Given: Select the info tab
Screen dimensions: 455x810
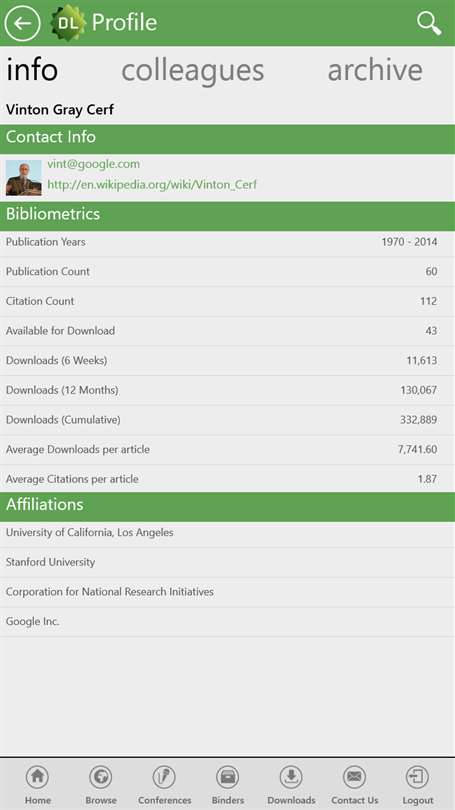Looking at the screenshot, I should pos(32,70).
